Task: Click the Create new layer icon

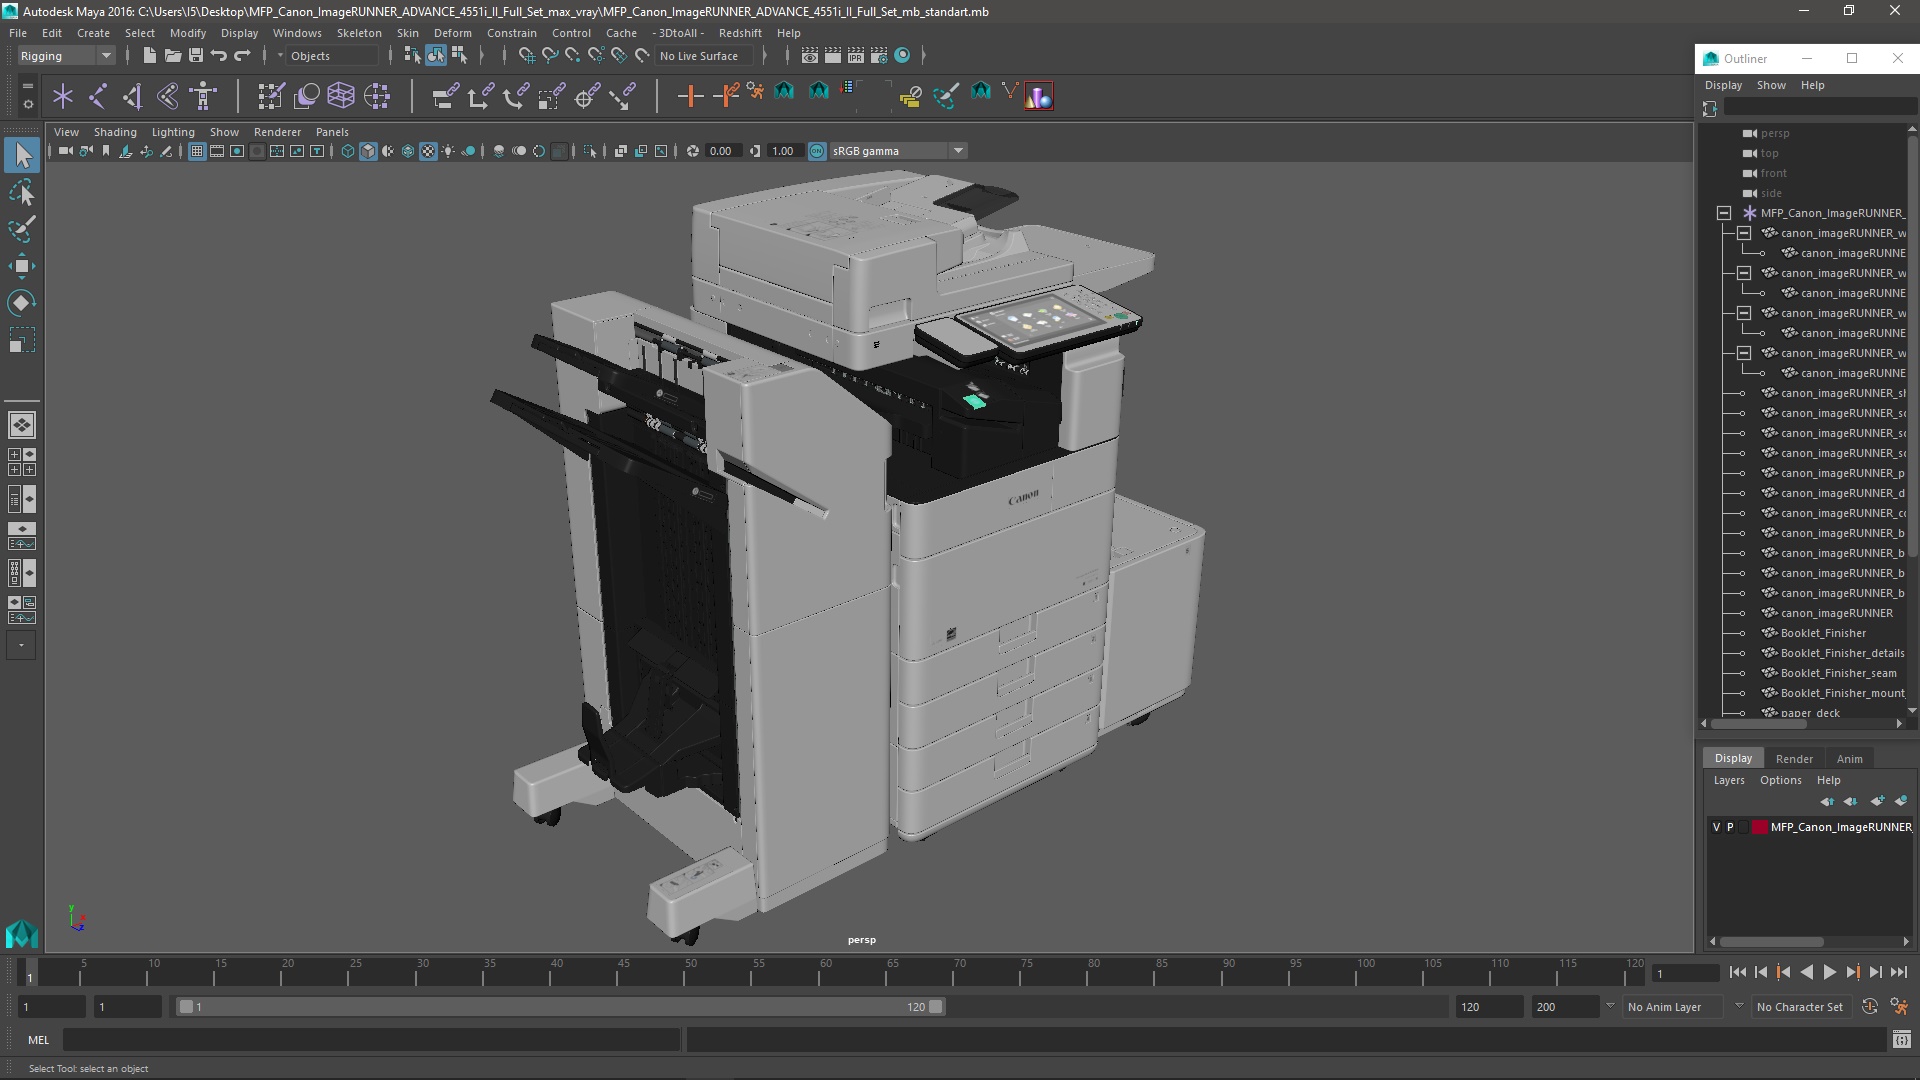Action: pos(1877,801)
